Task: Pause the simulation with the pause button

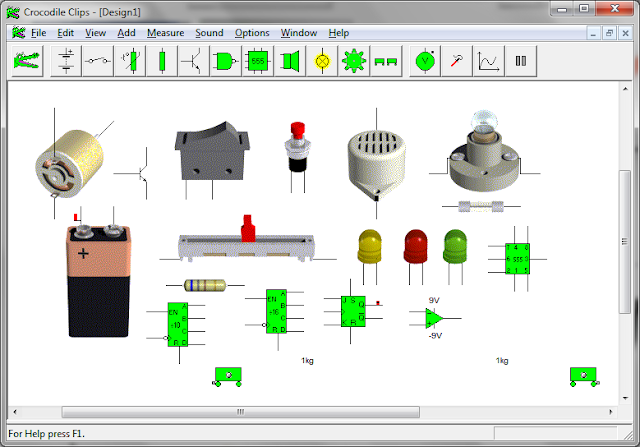Action: click(x=521, y=61)
